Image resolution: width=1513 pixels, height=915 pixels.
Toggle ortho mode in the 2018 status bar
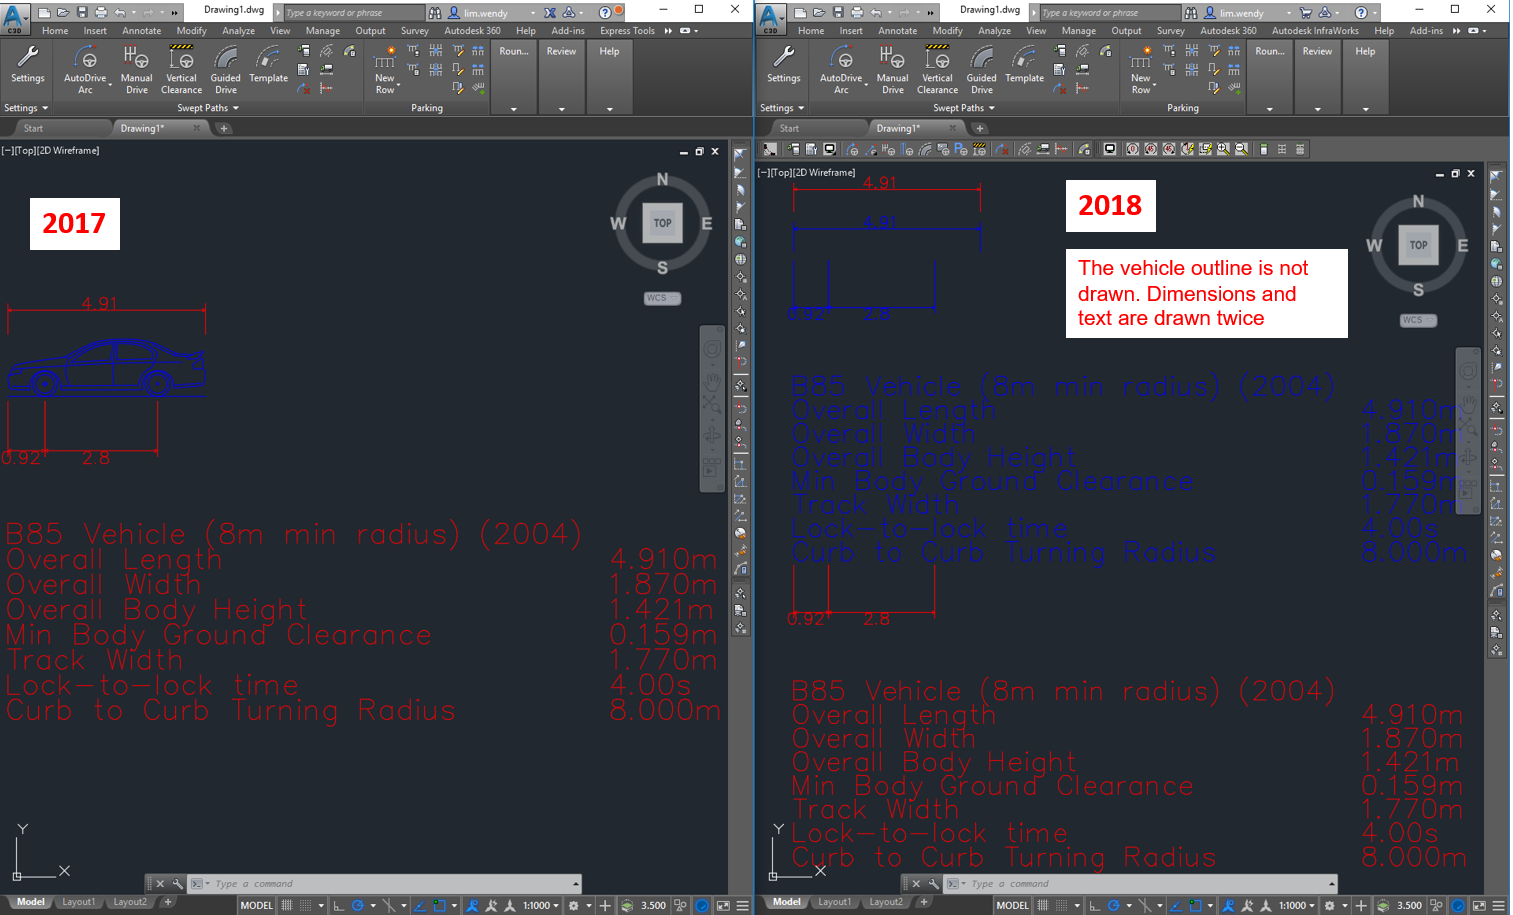pos(1095,906)
